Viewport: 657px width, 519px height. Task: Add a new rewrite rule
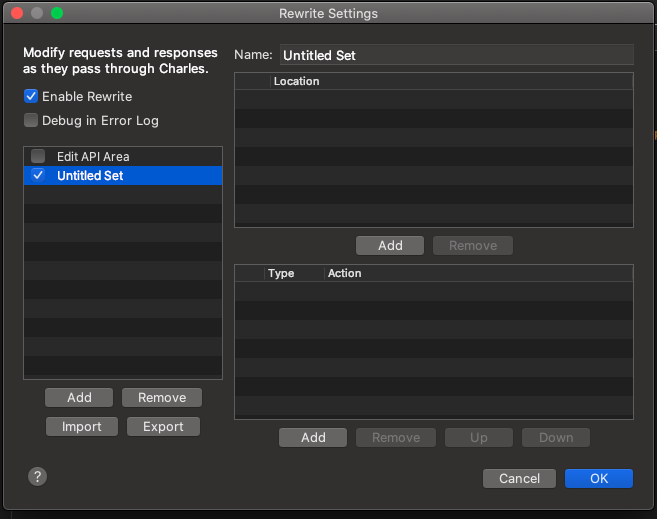(313, 437)
